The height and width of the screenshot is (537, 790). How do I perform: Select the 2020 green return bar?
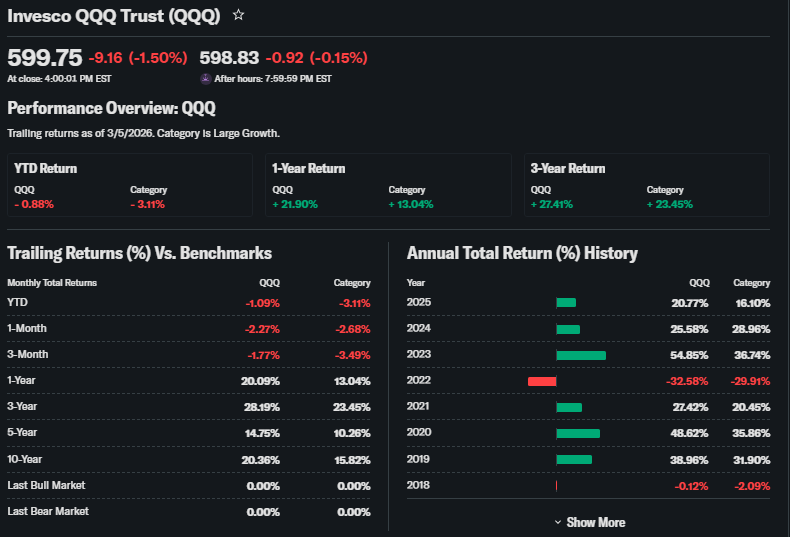coord(578,433)
